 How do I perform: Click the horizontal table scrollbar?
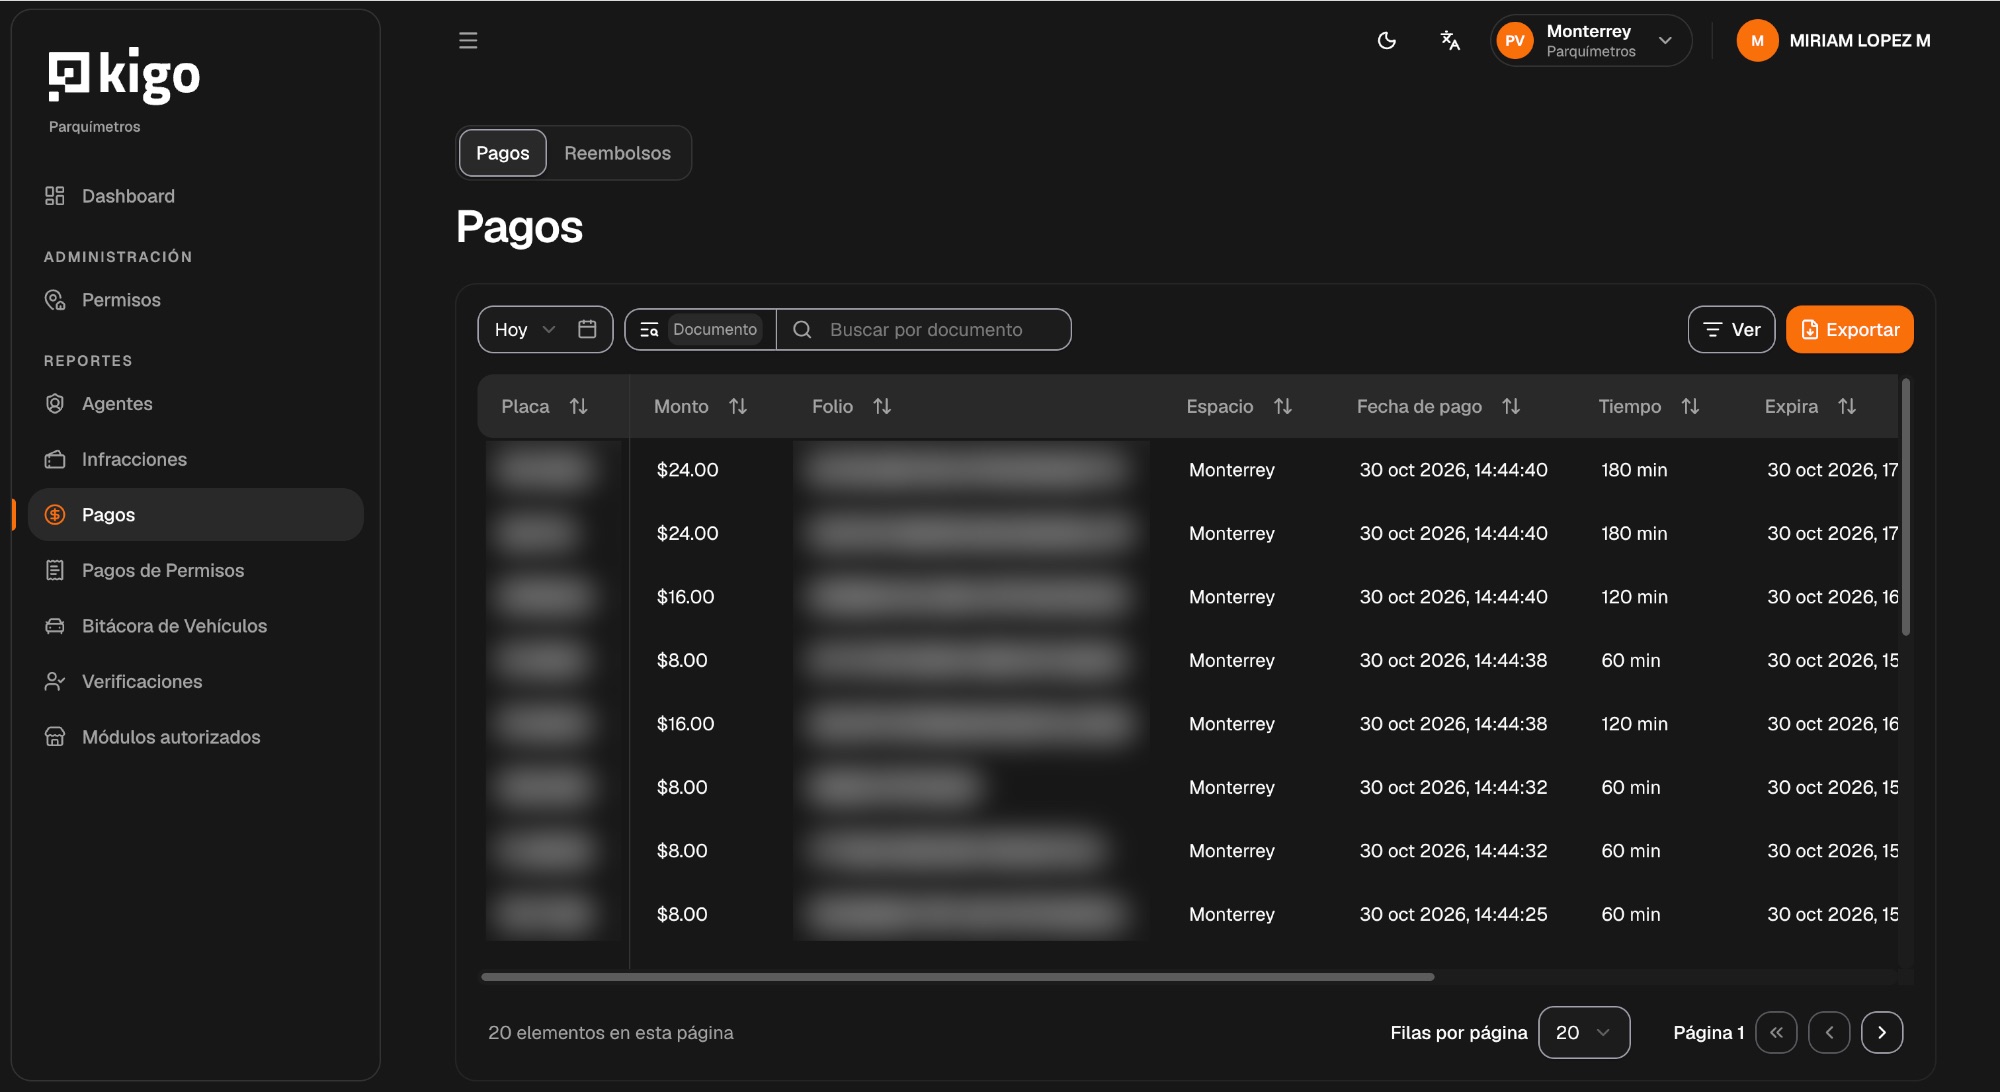pos(957,976)
